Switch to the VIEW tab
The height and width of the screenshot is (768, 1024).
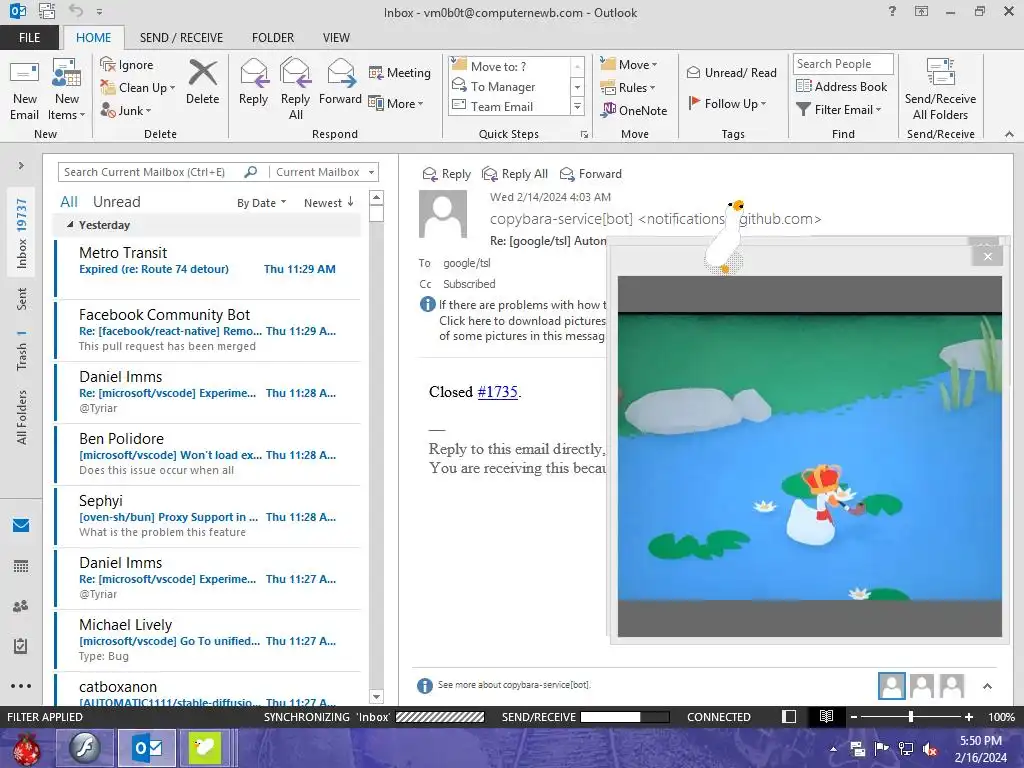point(336,37)
